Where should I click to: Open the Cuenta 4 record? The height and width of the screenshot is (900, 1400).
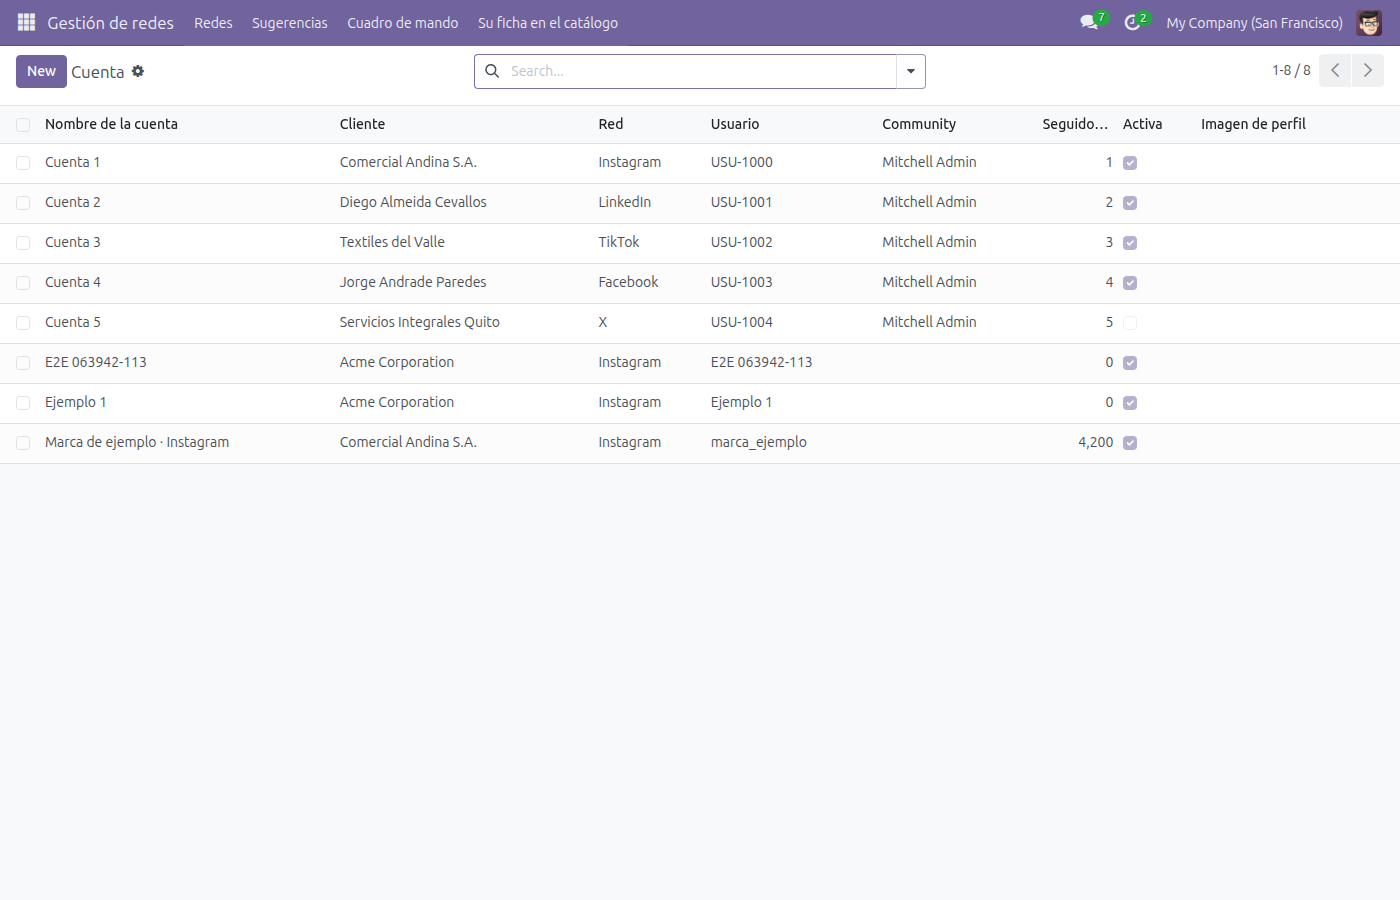[73, 282]
